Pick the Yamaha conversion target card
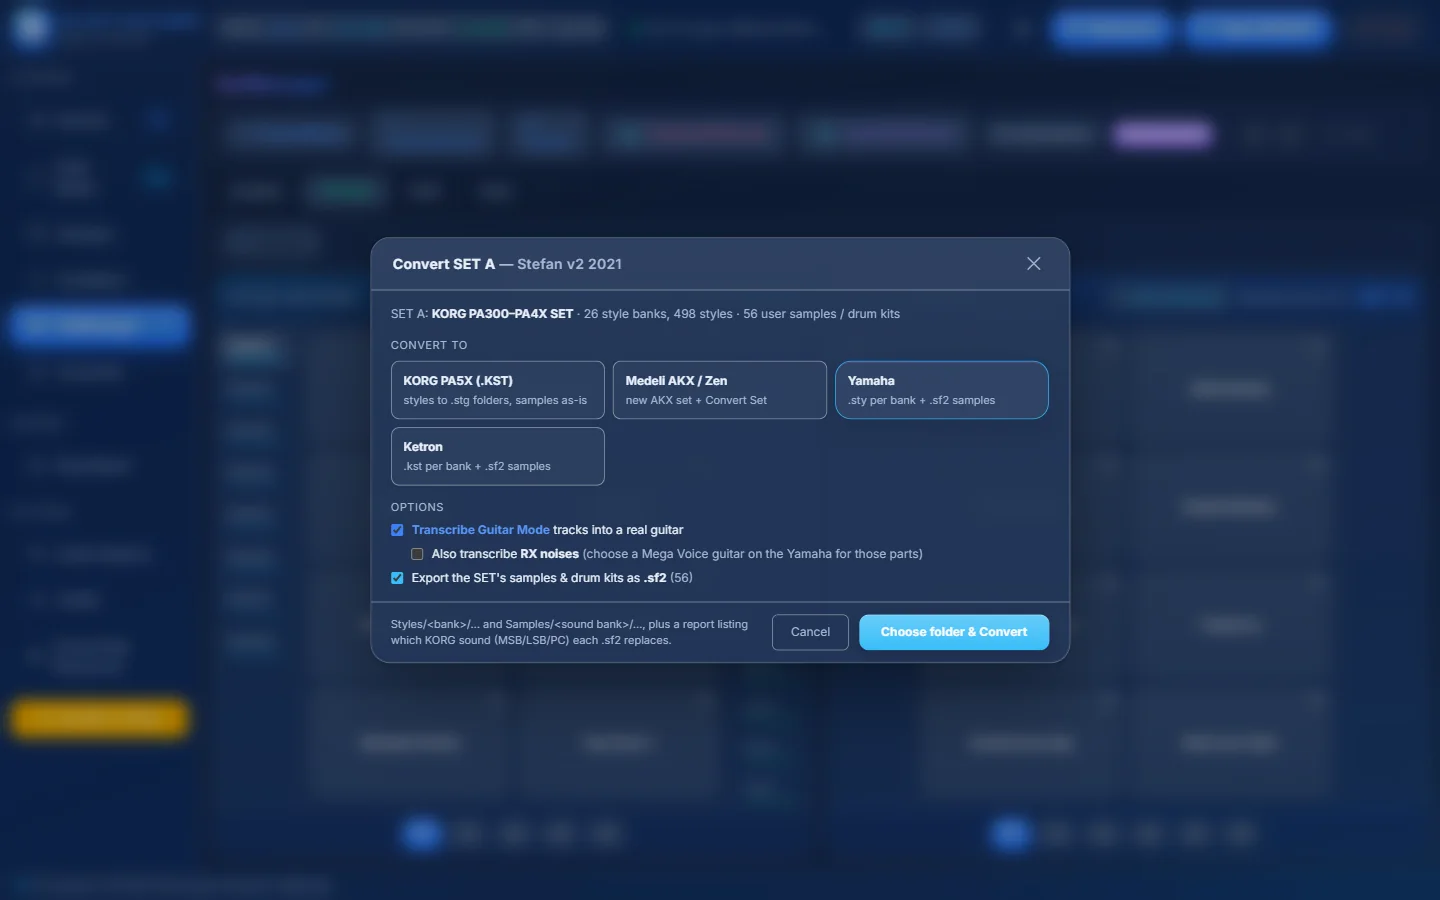This screenshot has height=900, width=1440. point(942,390)
